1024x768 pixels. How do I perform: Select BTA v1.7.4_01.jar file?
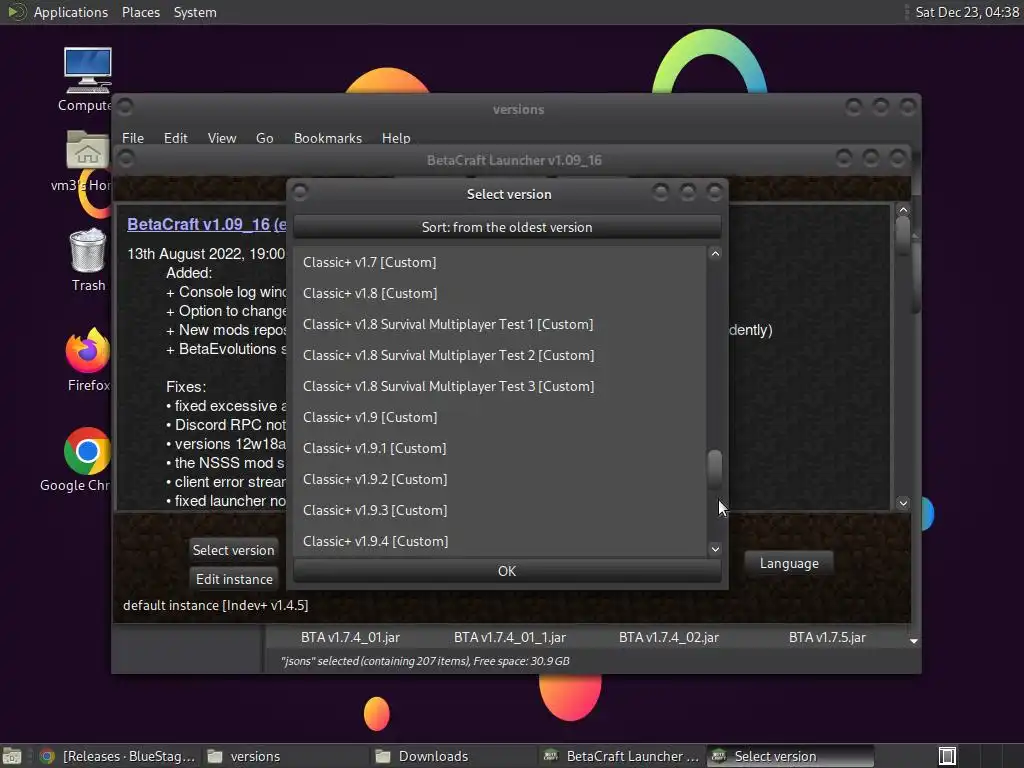pyautogui.click(x=350, y=637)
